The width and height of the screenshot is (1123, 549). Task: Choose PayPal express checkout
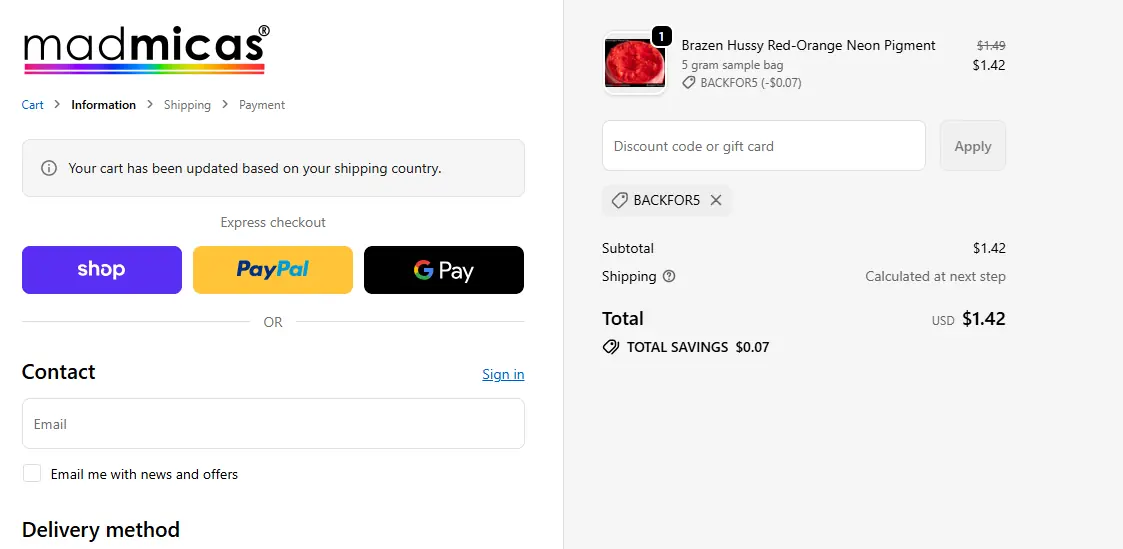(273, 270)
